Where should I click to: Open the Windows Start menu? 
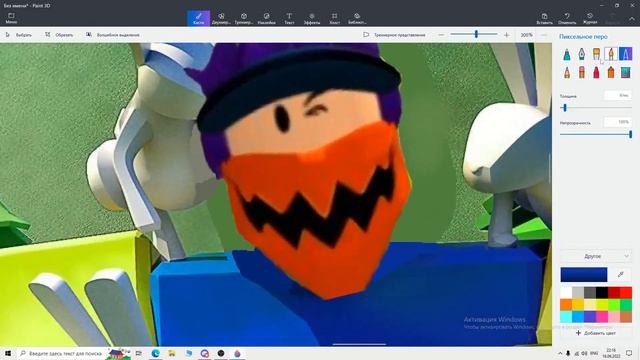8,353
